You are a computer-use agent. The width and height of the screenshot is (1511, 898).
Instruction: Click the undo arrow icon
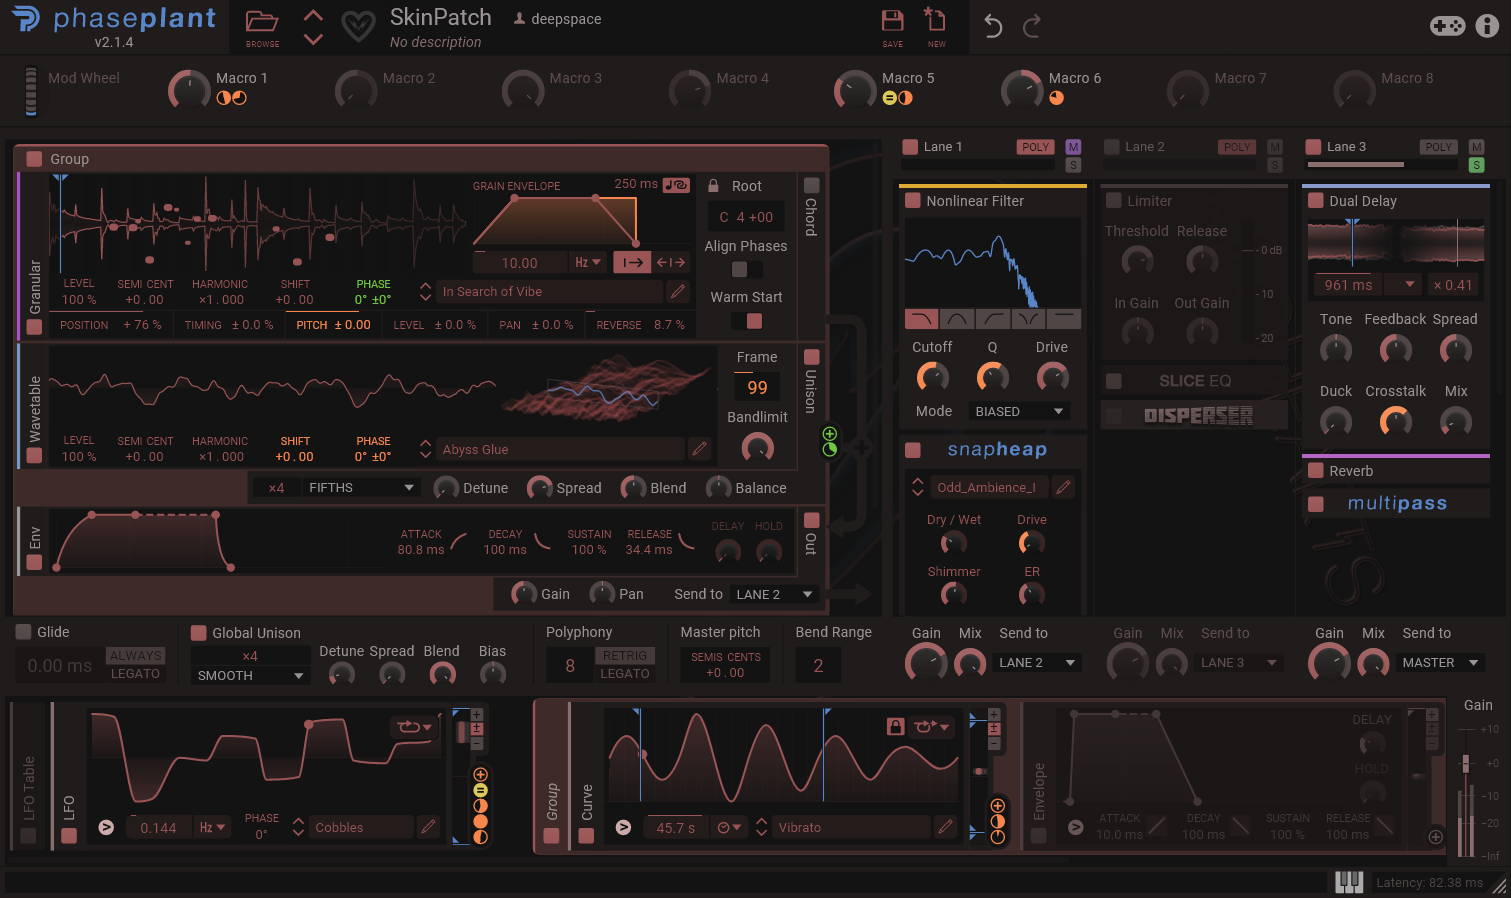pos(992,26)
